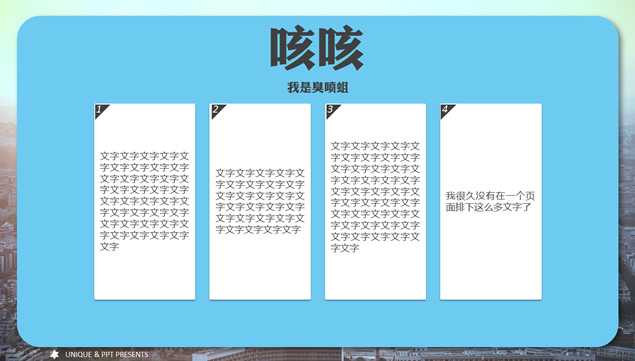Click the 文字 text block in card 2
The height and width of the screenshot is (361, 635).
click(x=260, y=201)
